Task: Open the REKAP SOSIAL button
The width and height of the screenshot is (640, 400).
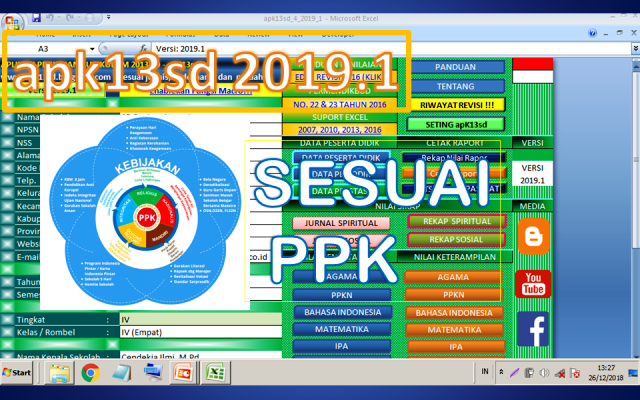Action: (456, 240)
